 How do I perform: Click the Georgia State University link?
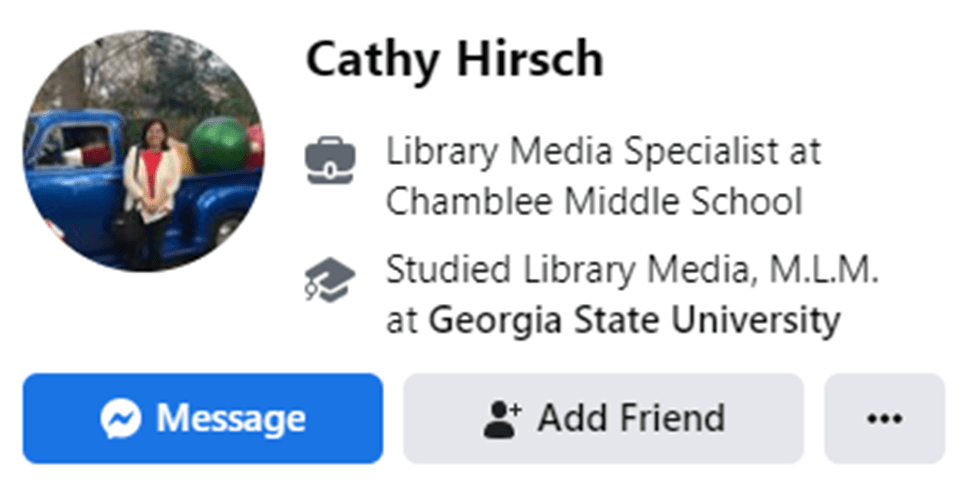coord(634,322)
